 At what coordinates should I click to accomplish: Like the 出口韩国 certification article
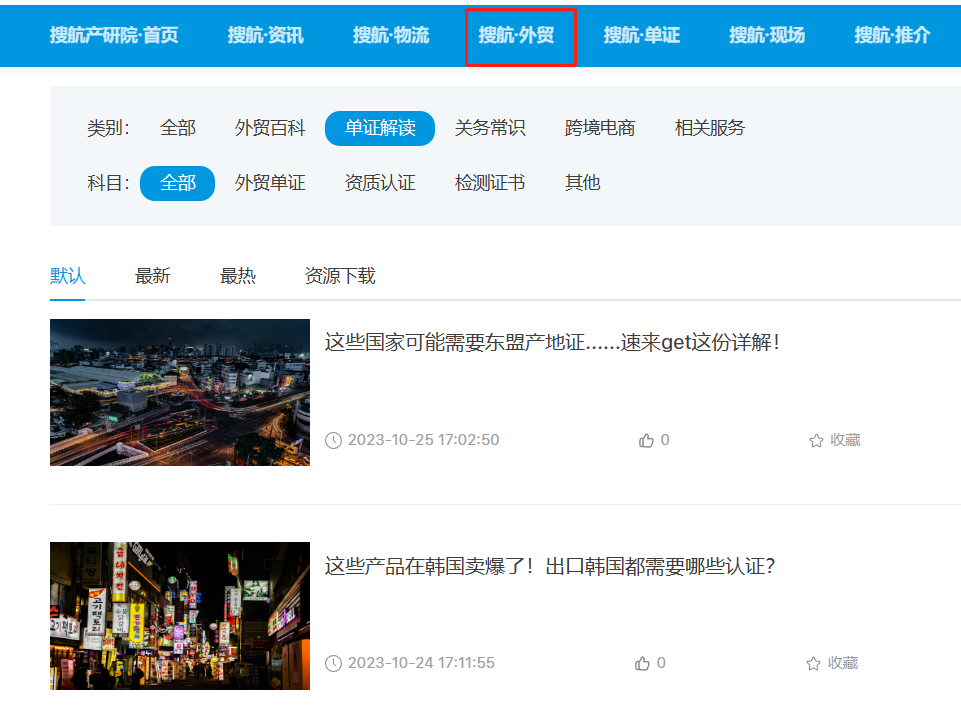click(x=643, y=663)
